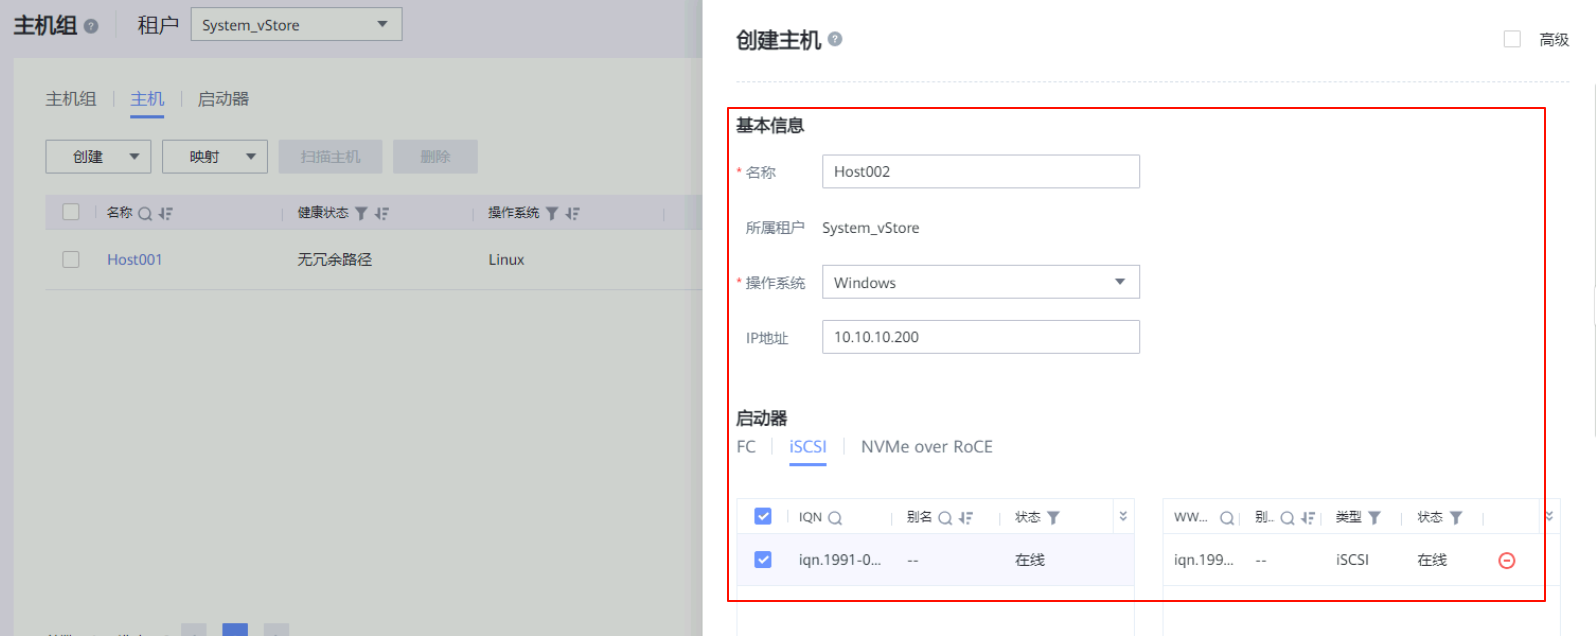Click the search icon in host 名称 column
The height and width of the screenshot is (636, 1596).
pyautogui.click(x=145, y=213)
